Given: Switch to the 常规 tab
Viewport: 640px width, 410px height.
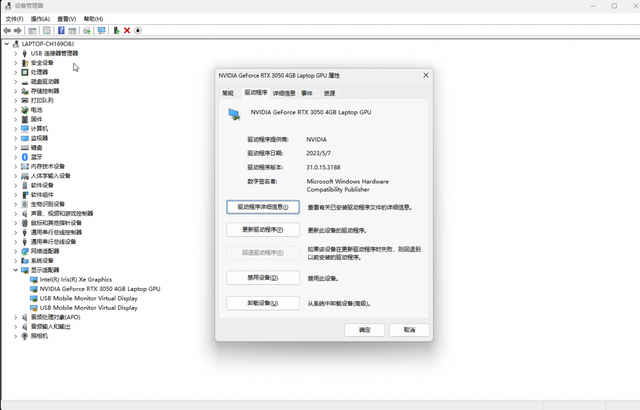Looking at the screenshot, I should [x=228, y=93].
